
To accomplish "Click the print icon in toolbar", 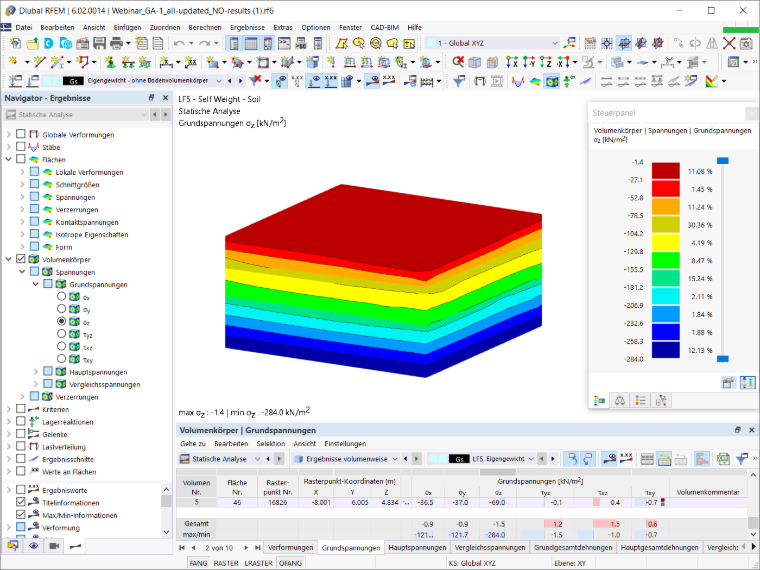I will coord(116,43).
